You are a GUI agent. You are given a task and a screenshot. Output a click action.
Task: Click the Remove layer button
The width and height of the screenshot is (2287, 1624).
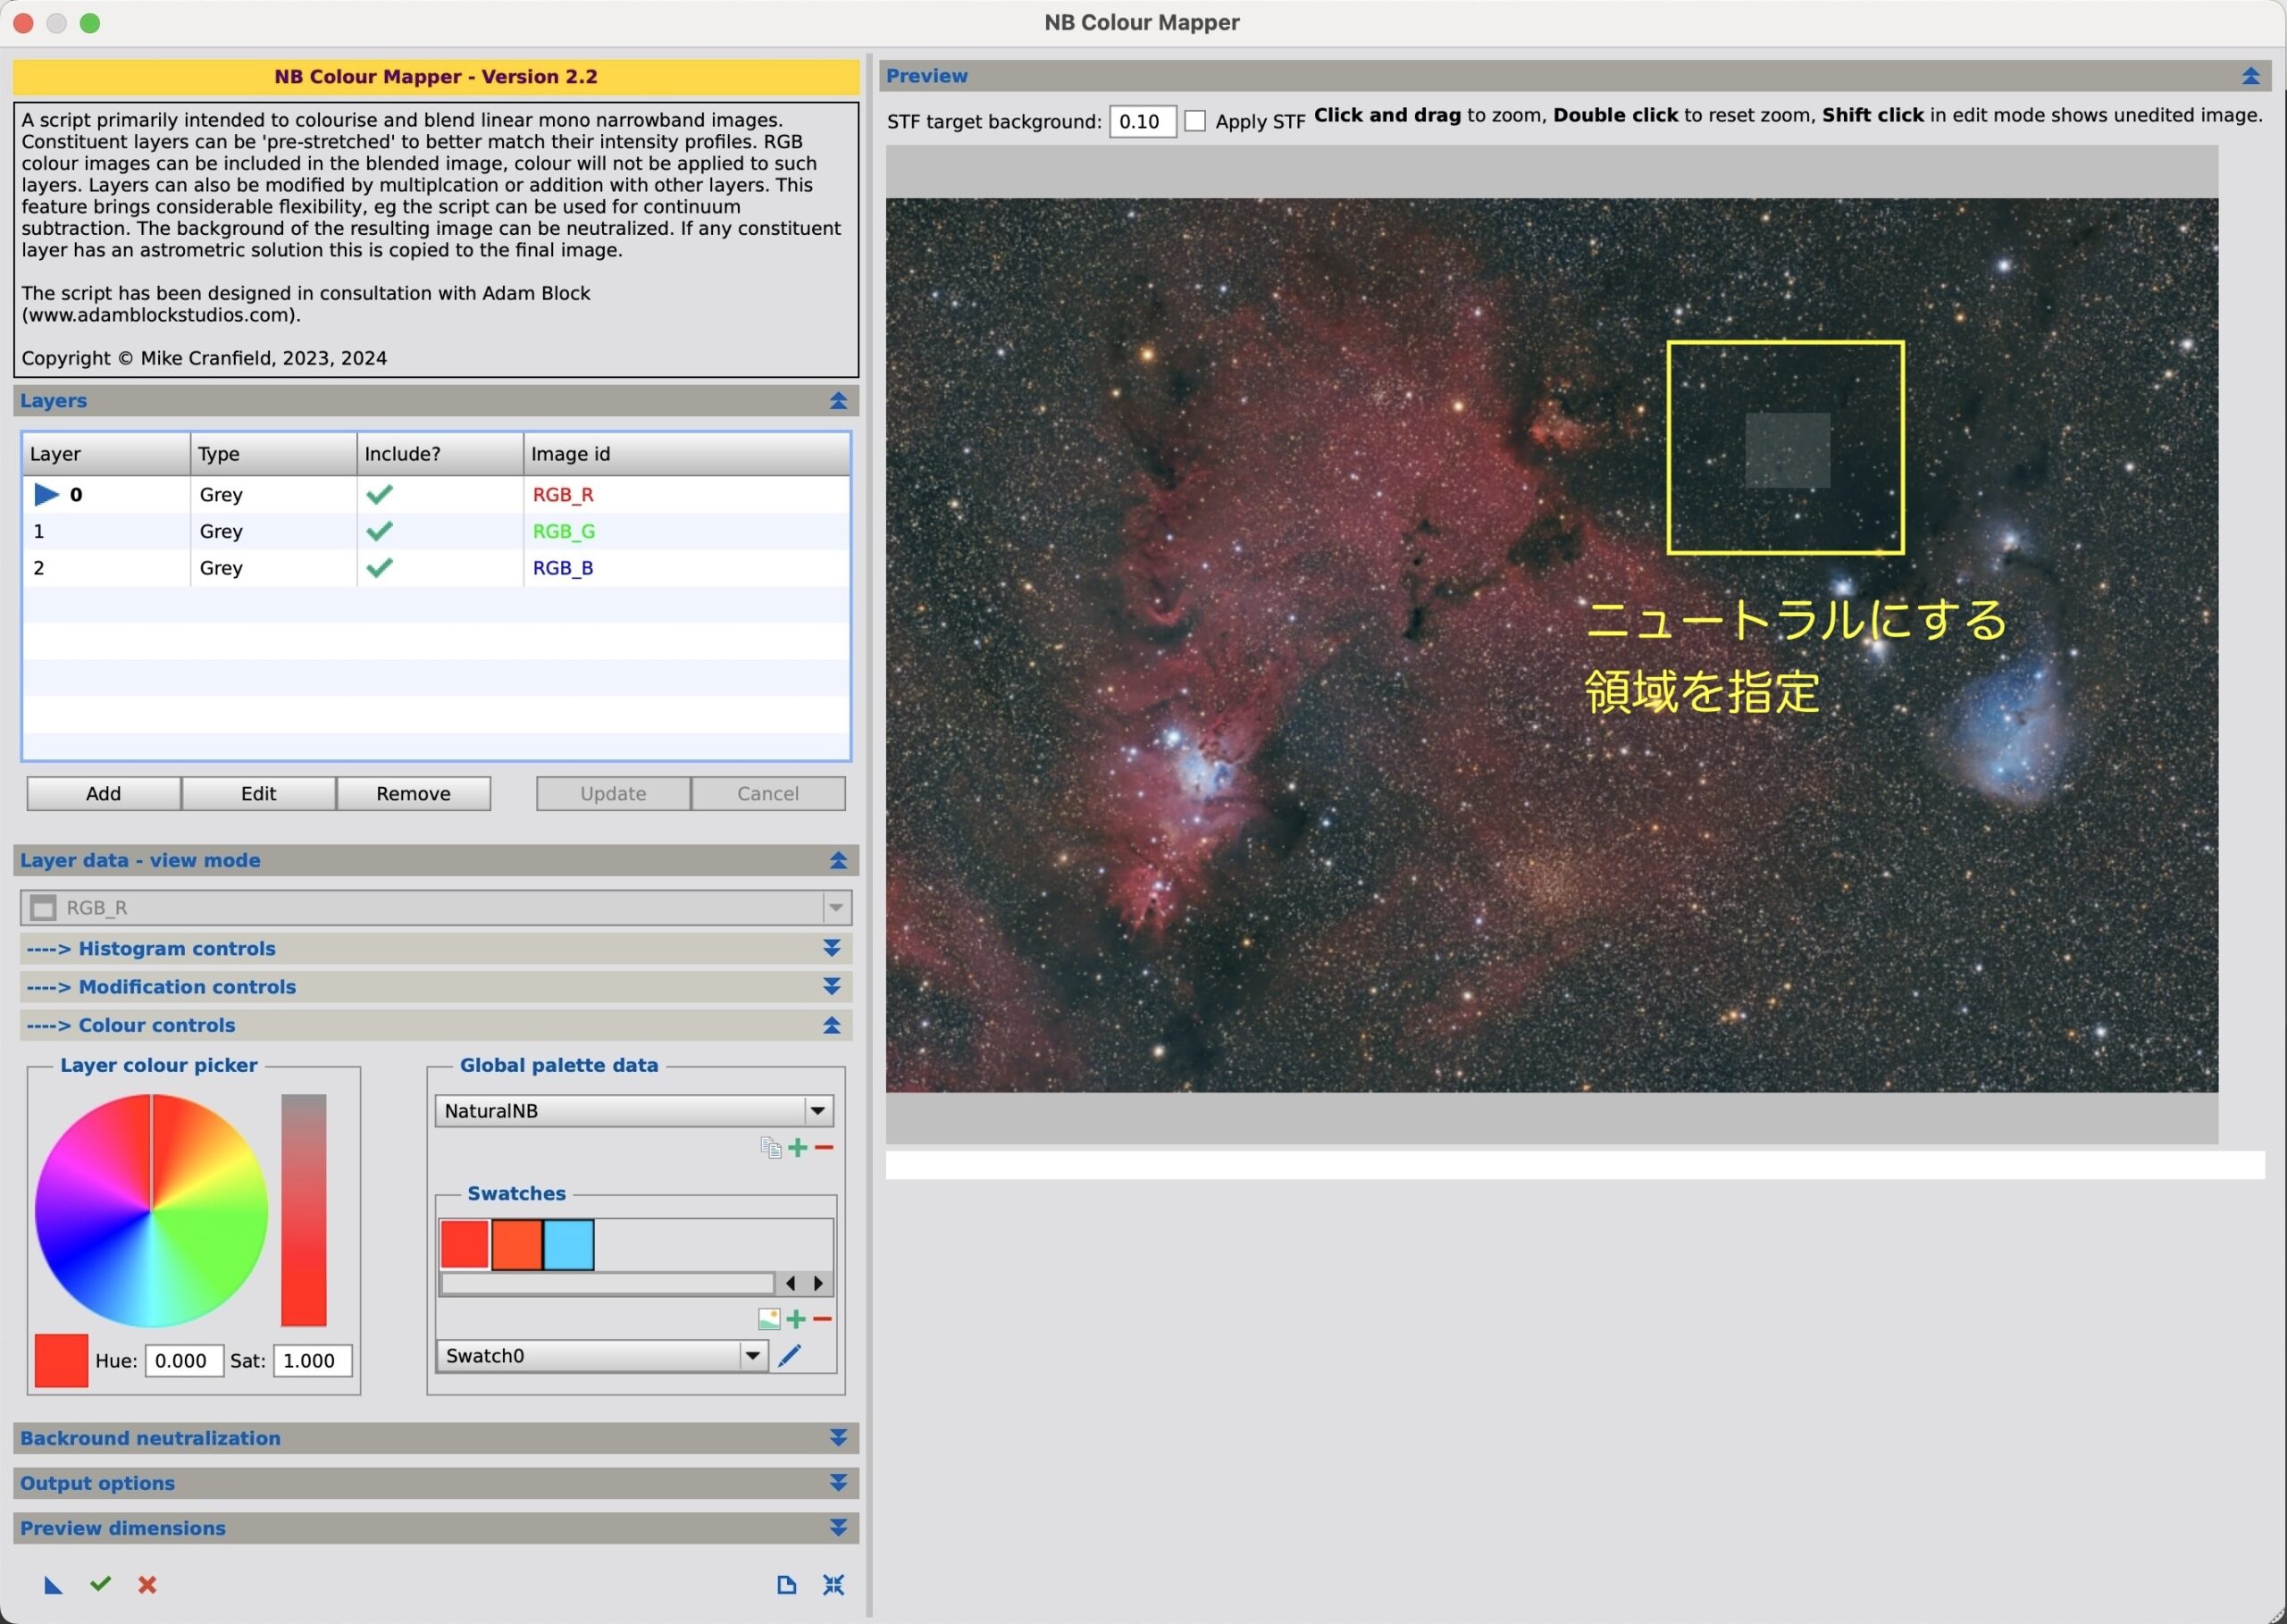414,794
